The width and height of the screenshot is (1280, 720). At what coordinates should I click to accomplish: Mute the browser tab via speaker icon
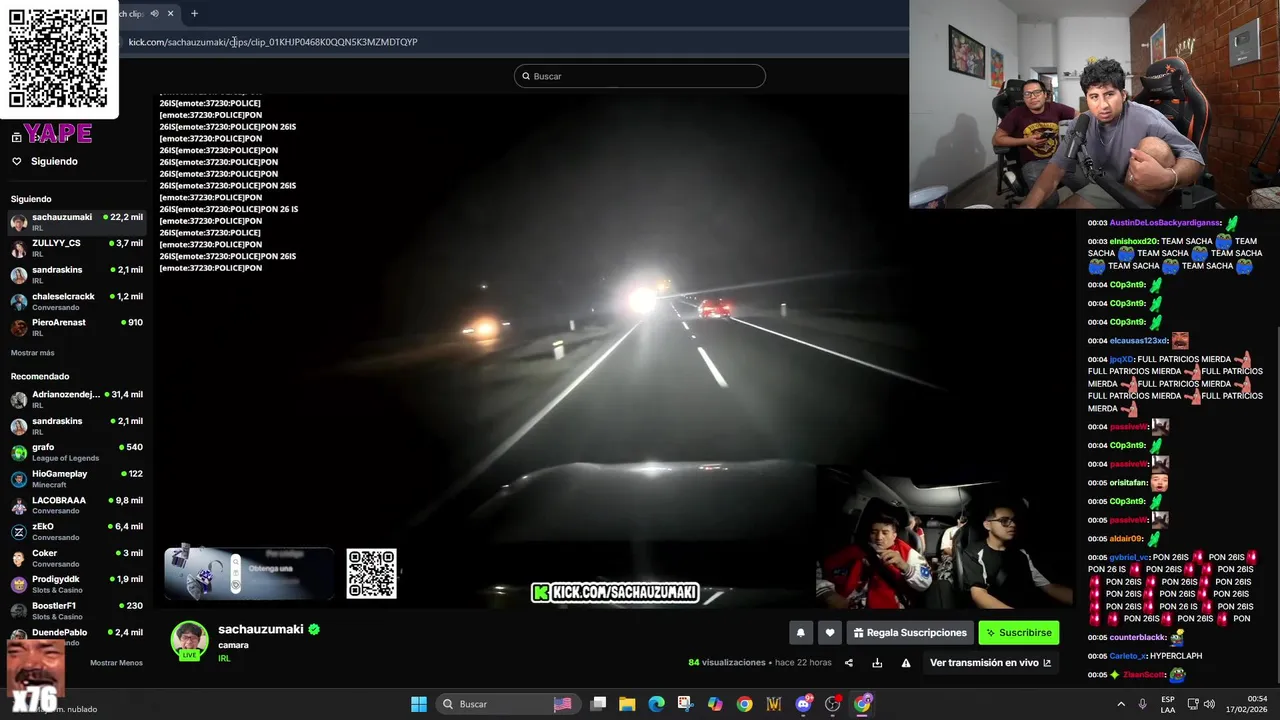(x=154, y=13)
